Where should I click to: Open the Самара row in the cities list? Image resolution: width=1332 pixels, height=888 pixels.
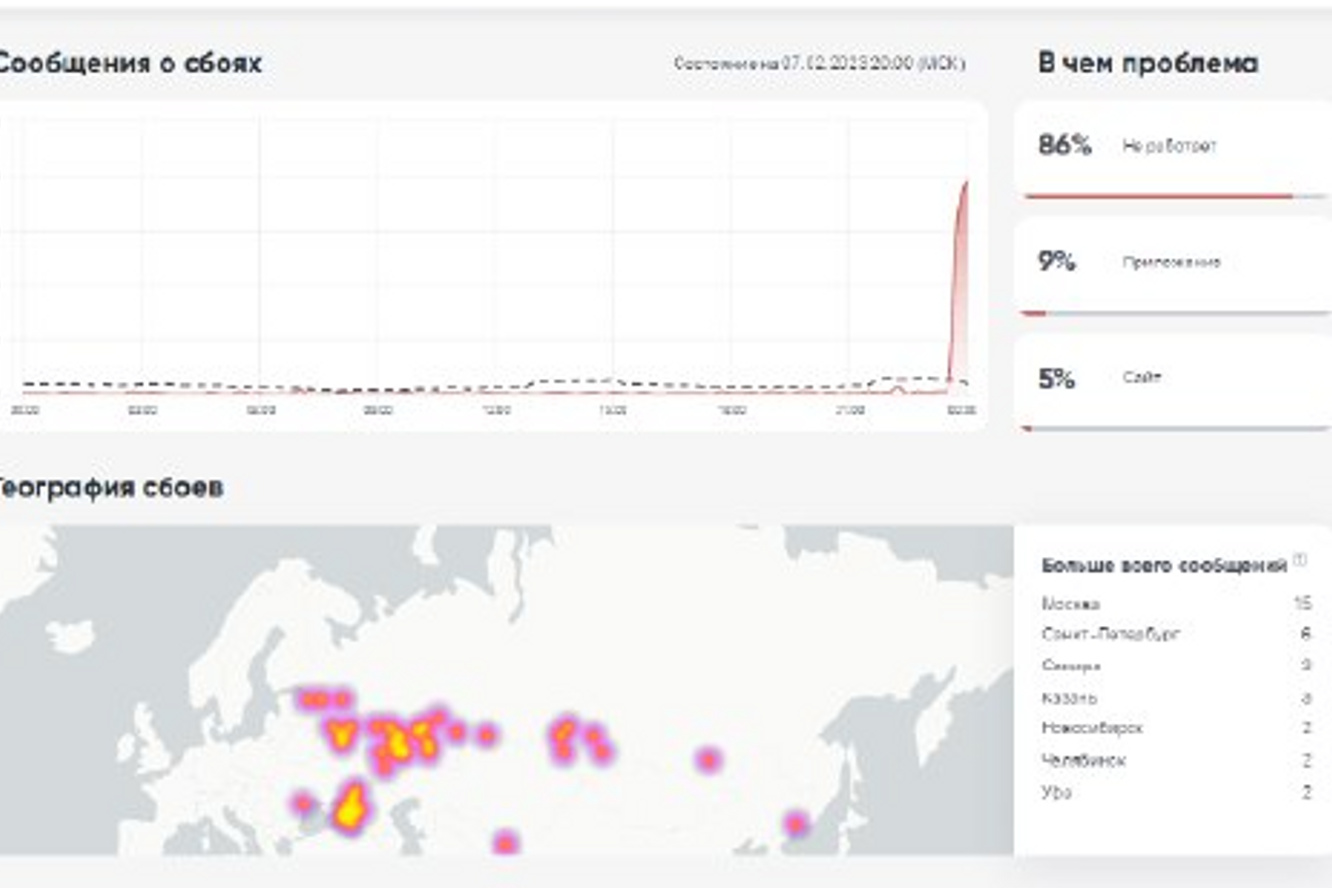click(1071, 666)
